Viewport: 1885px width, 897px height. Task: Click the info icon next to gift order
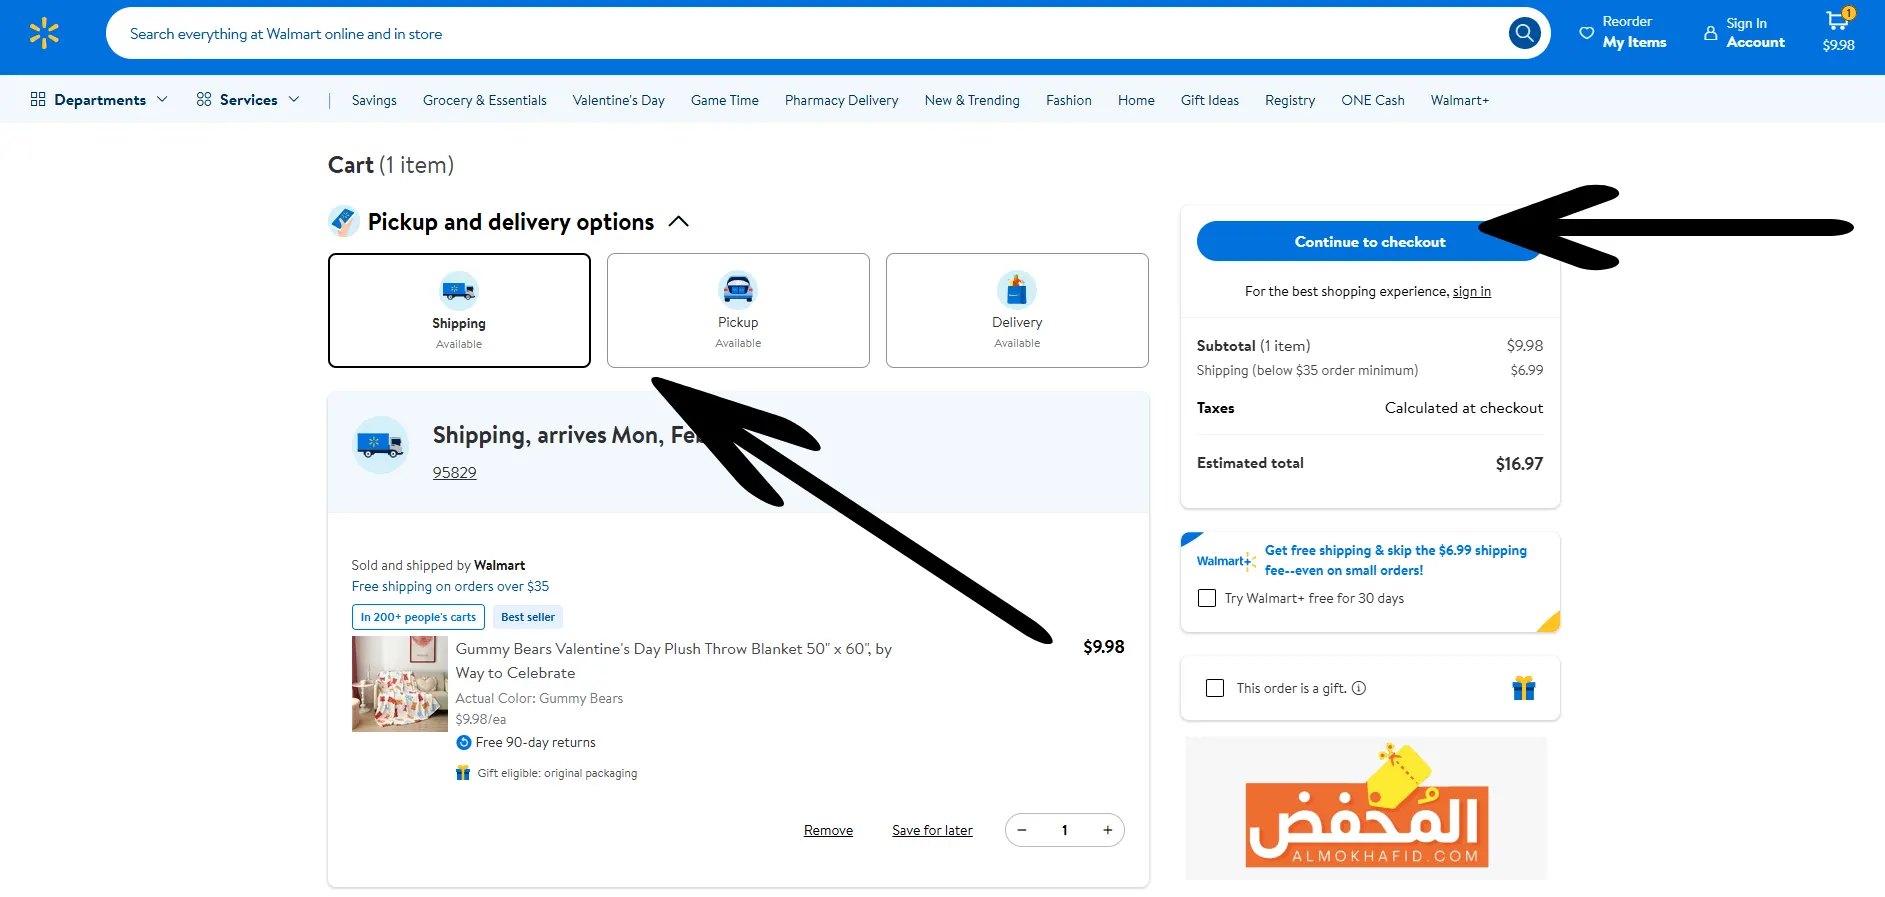[1359, 688]
